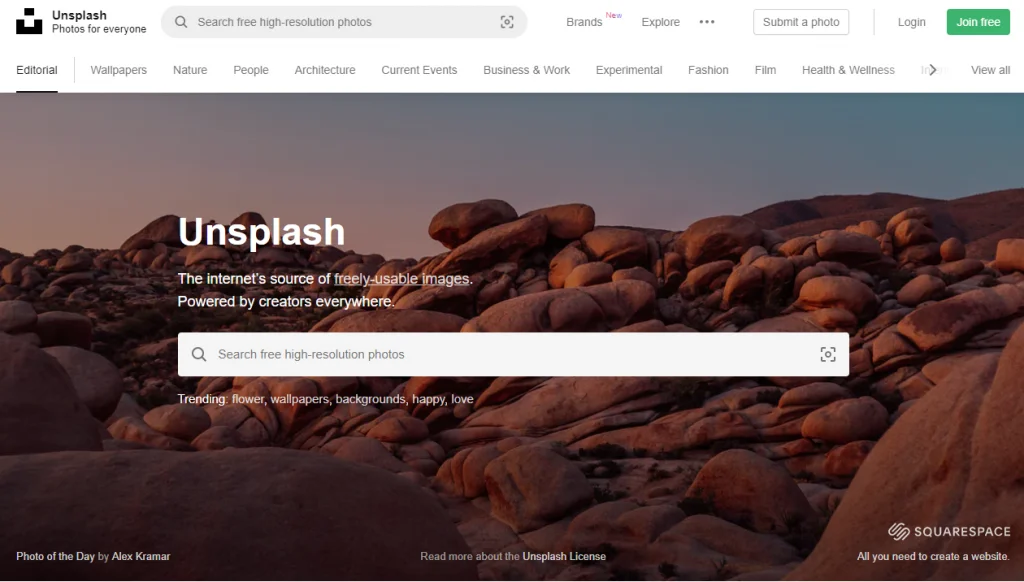The image size is (1024, 582).
Task: Click View all topics
Action: click(x=990, y=70)
